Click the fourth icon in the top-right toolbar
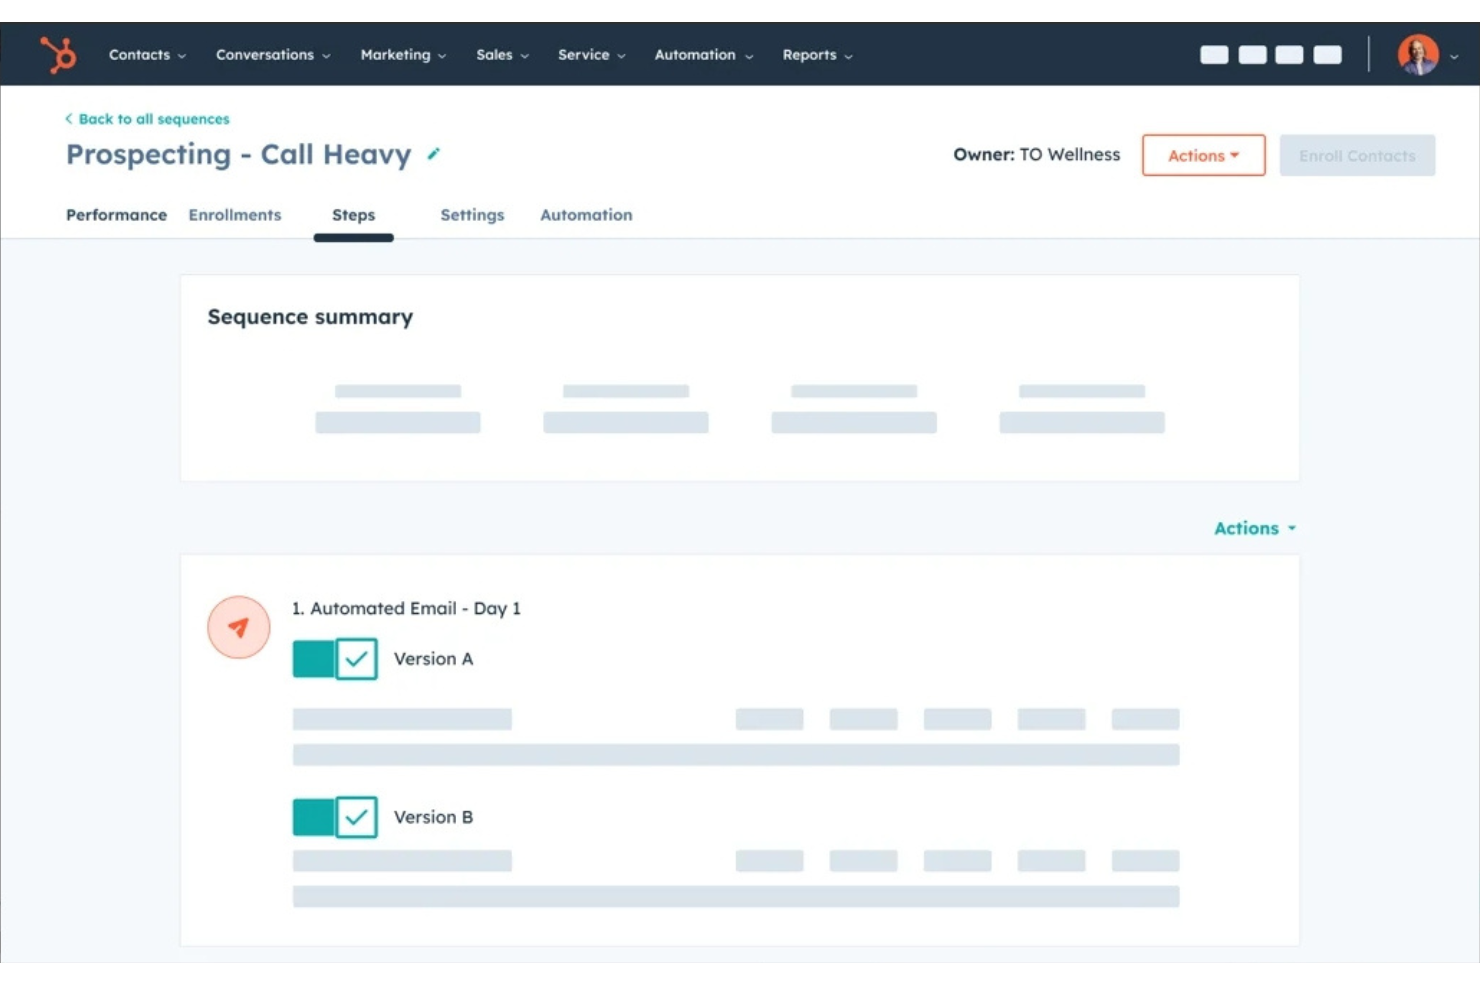 [1326, 55]
